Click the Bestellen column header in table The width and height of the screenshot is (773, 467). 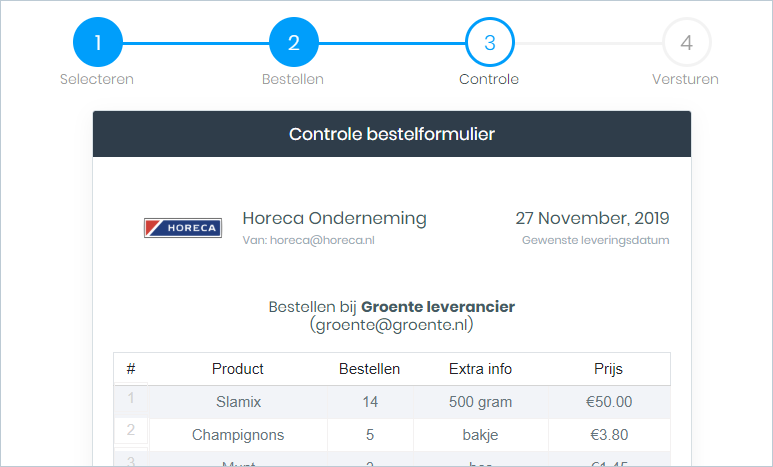(x=370, y=369)
